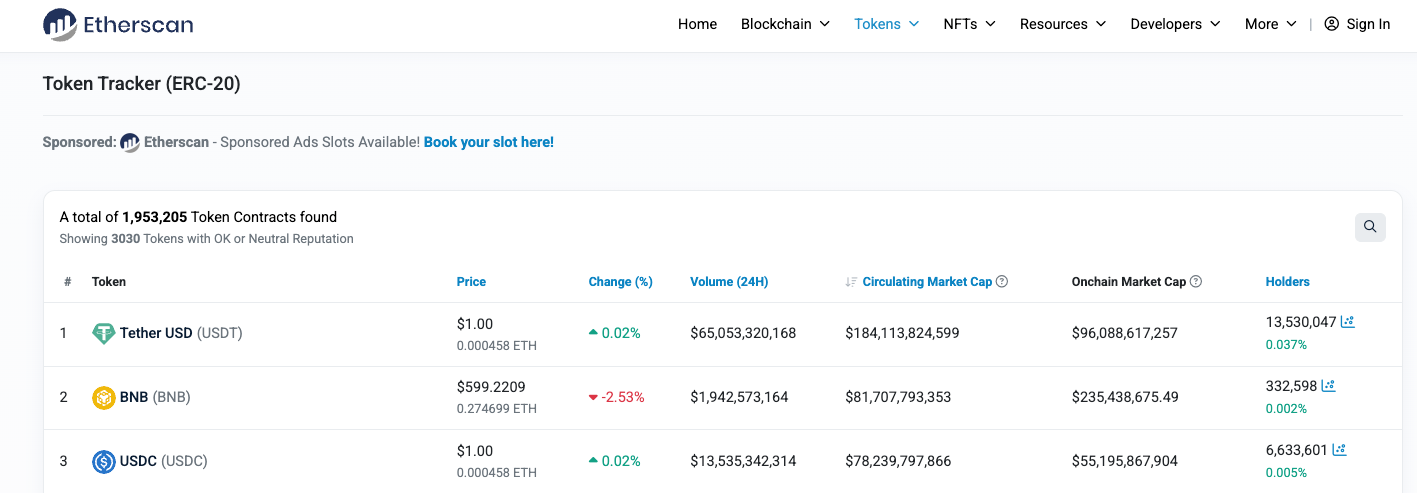Click the Token Tracker (ERC-20) heading

coord(141,84)
